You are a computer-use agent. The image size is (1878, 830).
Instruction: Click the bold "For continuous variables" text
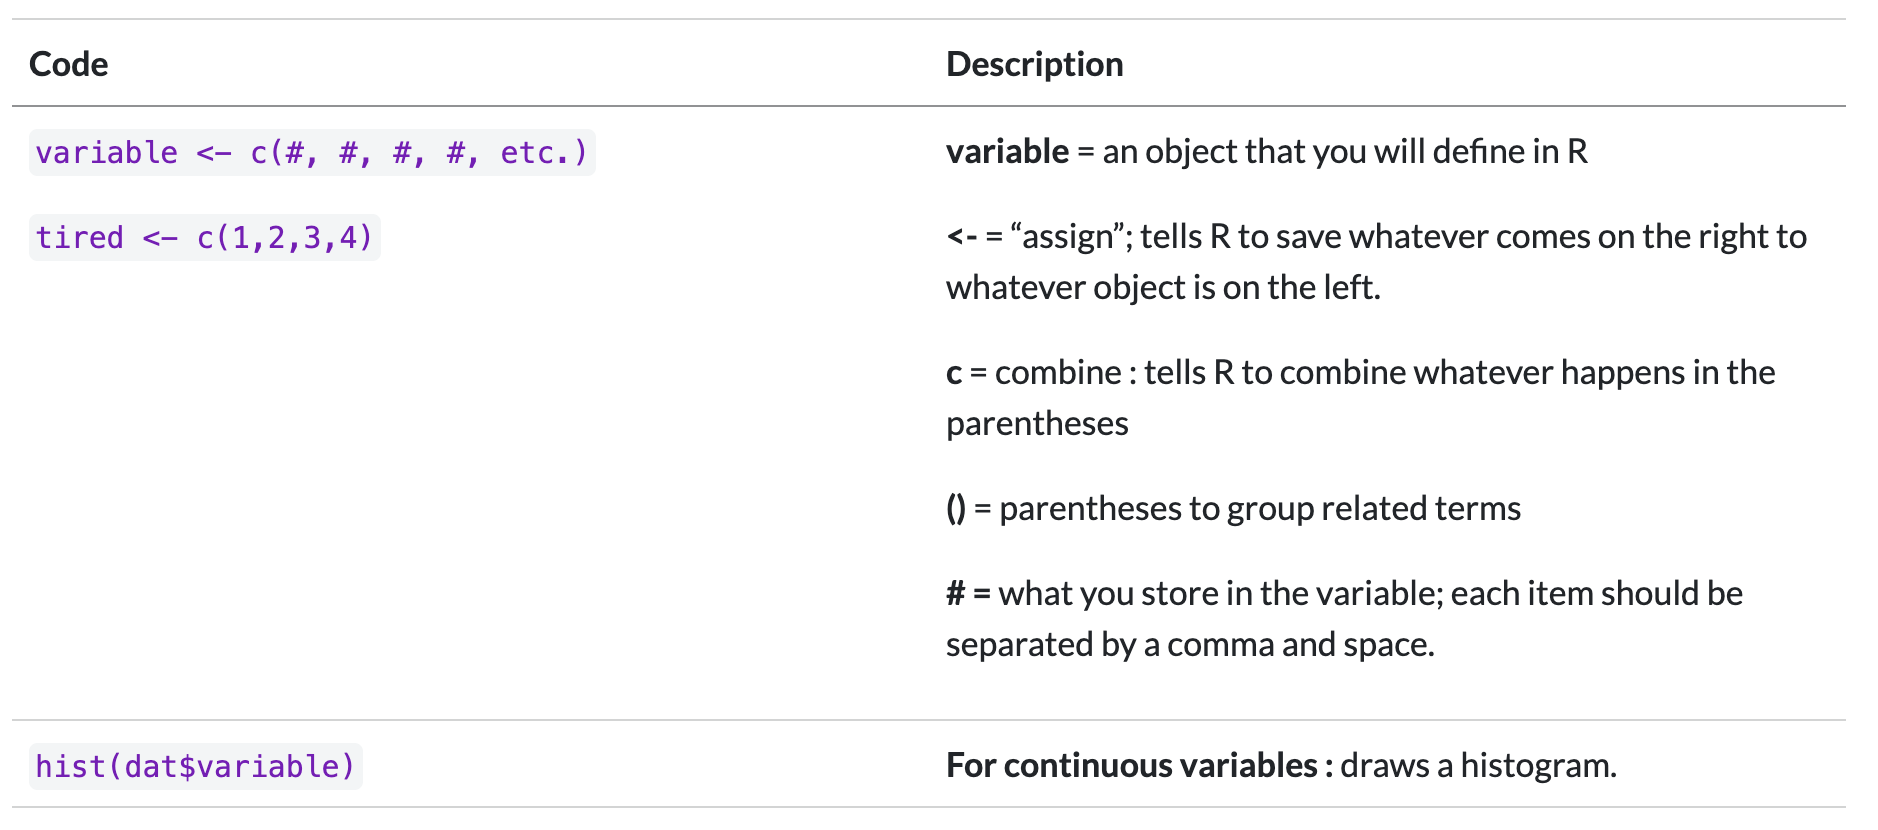tap(1131, 766)
